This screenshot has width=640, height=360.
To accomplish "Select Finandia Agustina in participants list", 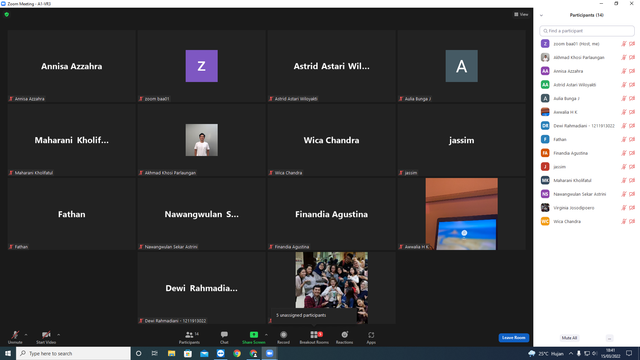I will 587,153.
